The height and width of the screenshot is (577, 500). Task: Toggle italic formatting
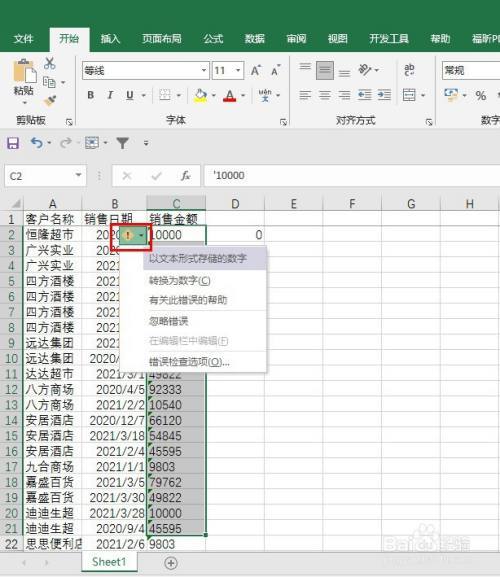click(110, 95)
